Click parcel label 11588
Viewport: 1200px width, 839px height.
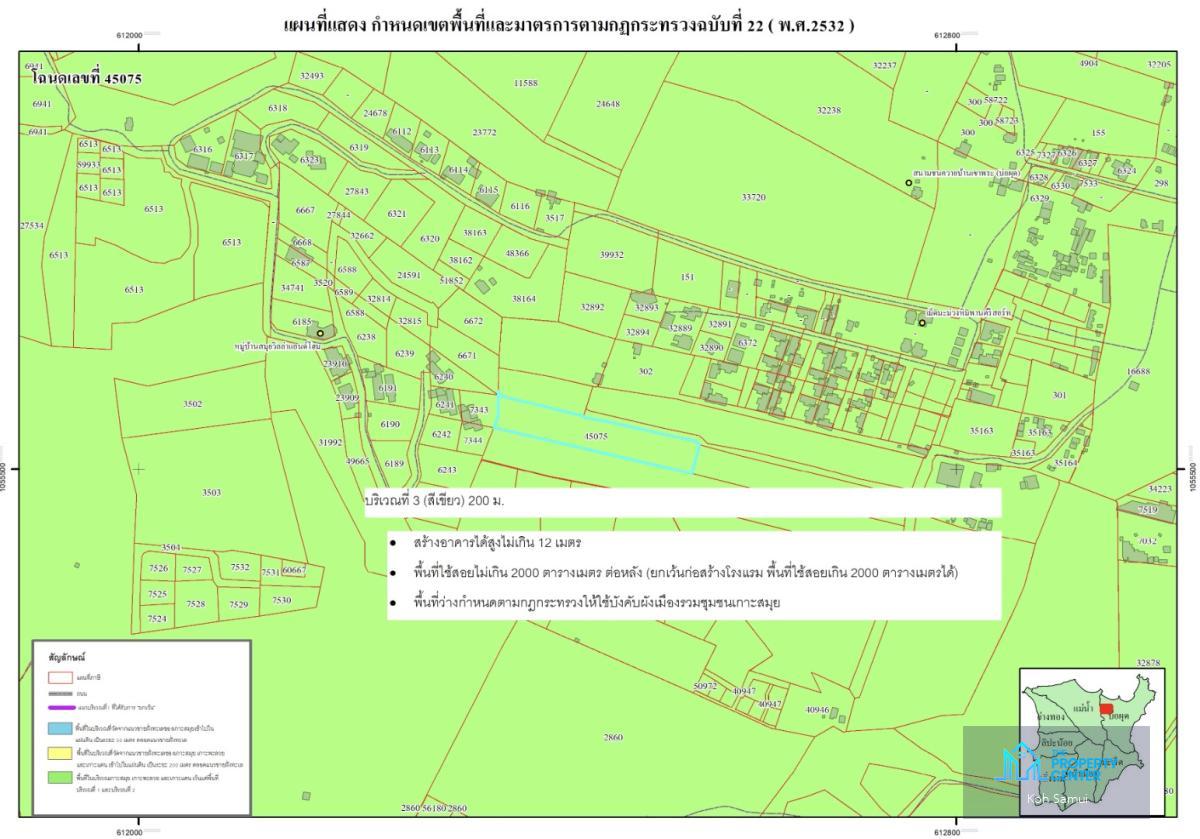(526, 83)
